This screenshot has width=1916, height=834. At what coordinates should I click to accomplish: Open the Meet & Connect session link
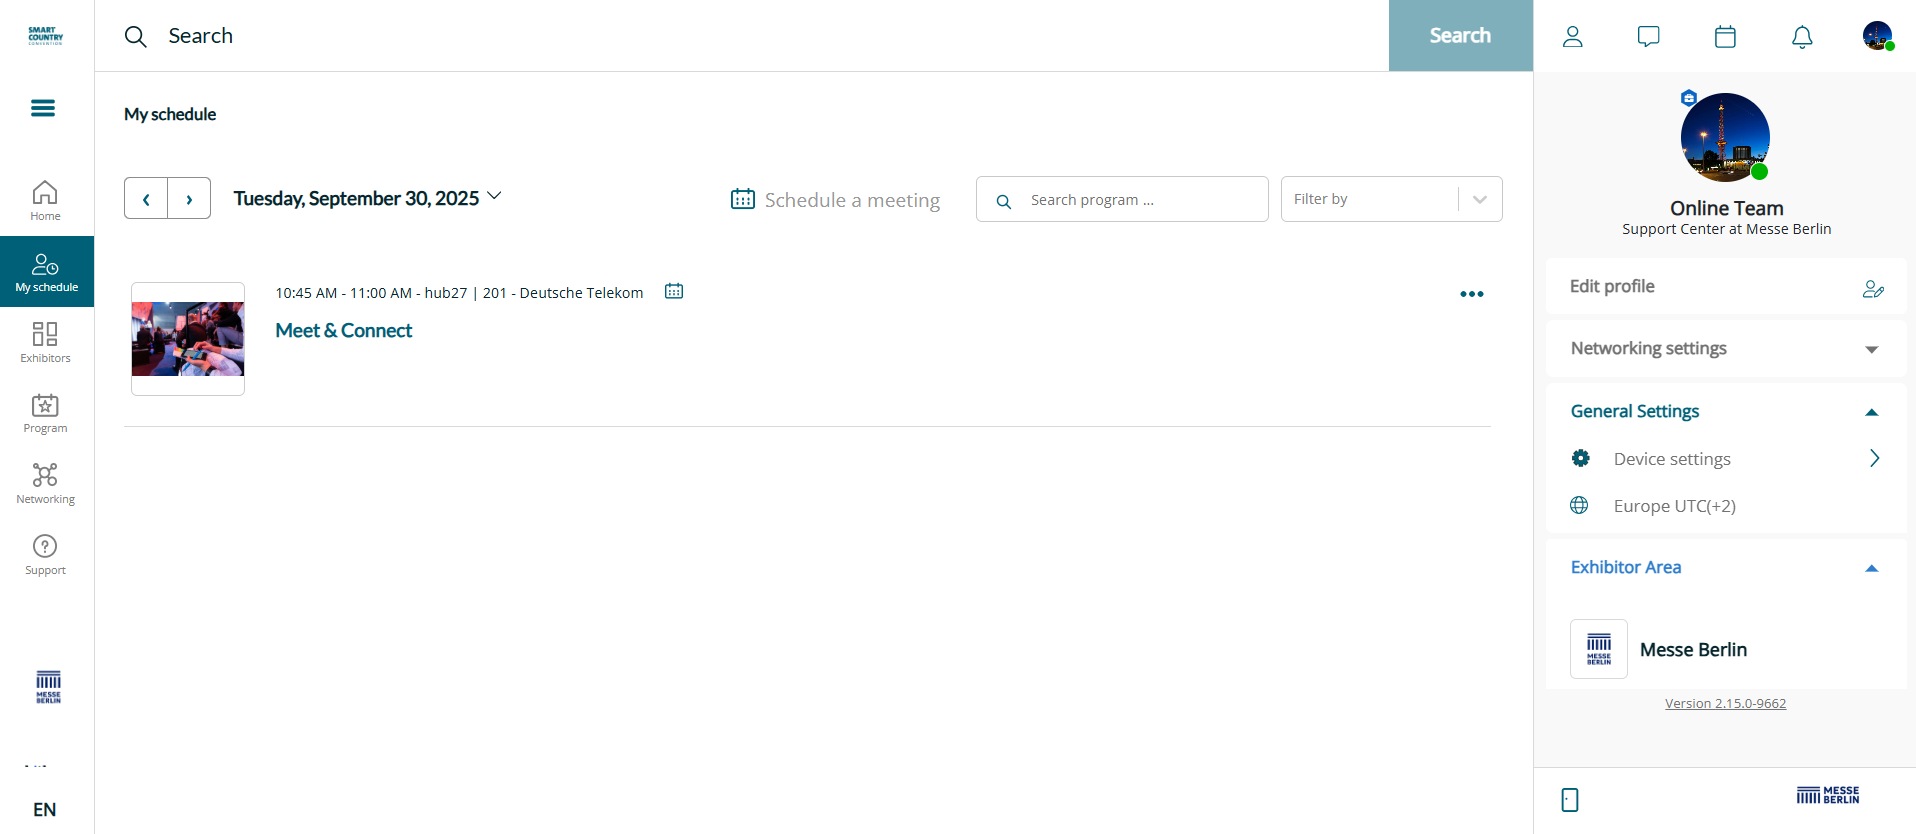pos(343,330)
